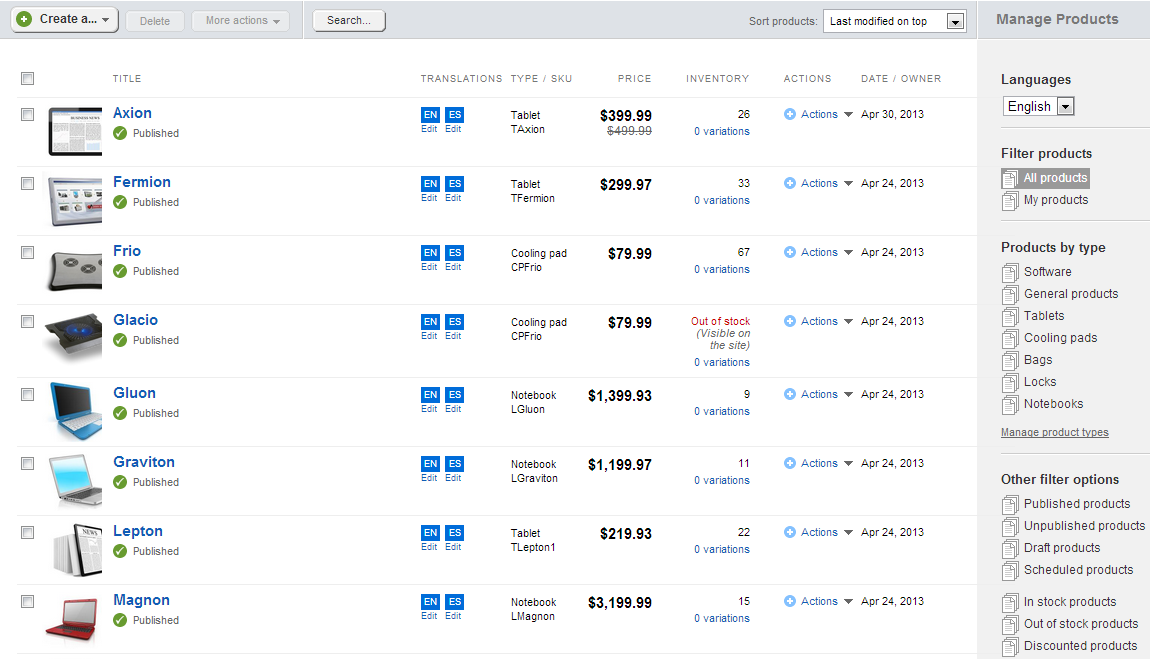The image size is (1150, 659).
Task: Select the Magnon product checkbox
Action: tap(28, 602)
